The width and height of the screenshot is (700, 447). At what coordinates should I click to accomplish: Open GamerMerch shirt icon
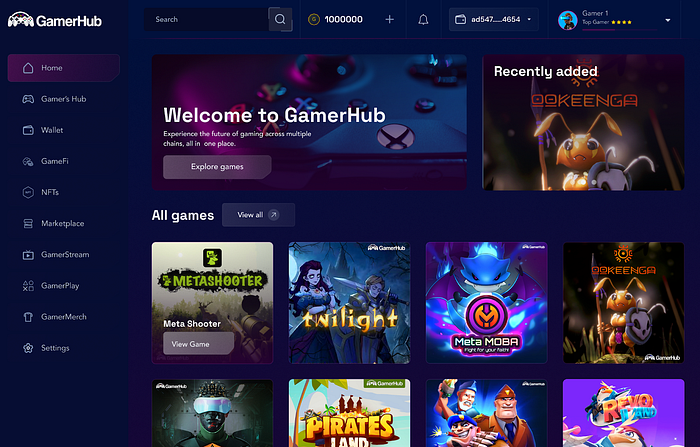[x=28, y=317]
